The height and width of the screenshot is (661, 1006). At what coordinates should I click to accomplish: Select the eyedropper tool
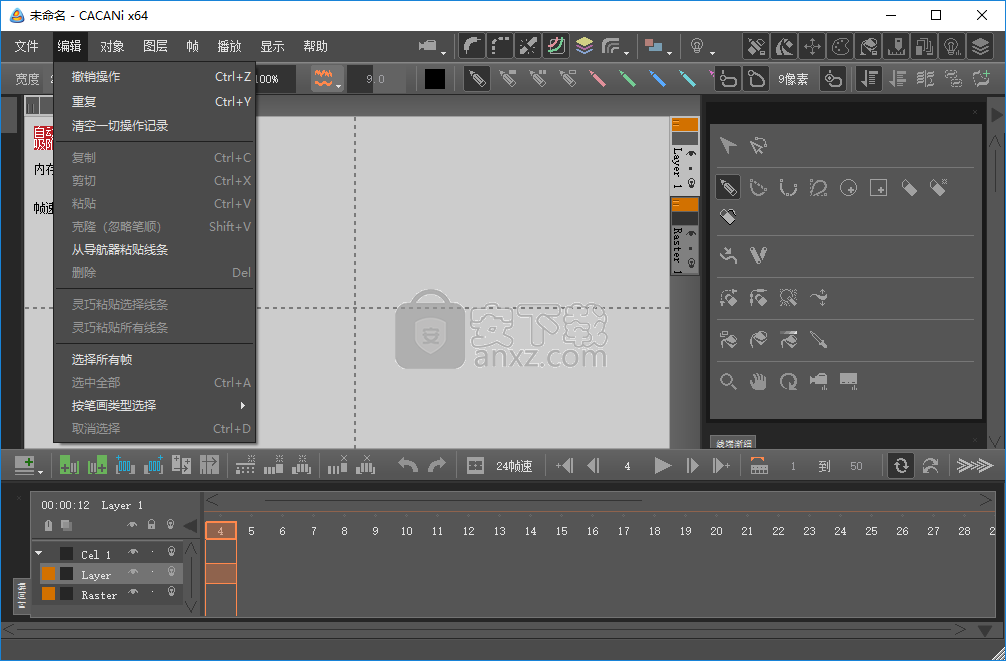click(x=819, y=339)
